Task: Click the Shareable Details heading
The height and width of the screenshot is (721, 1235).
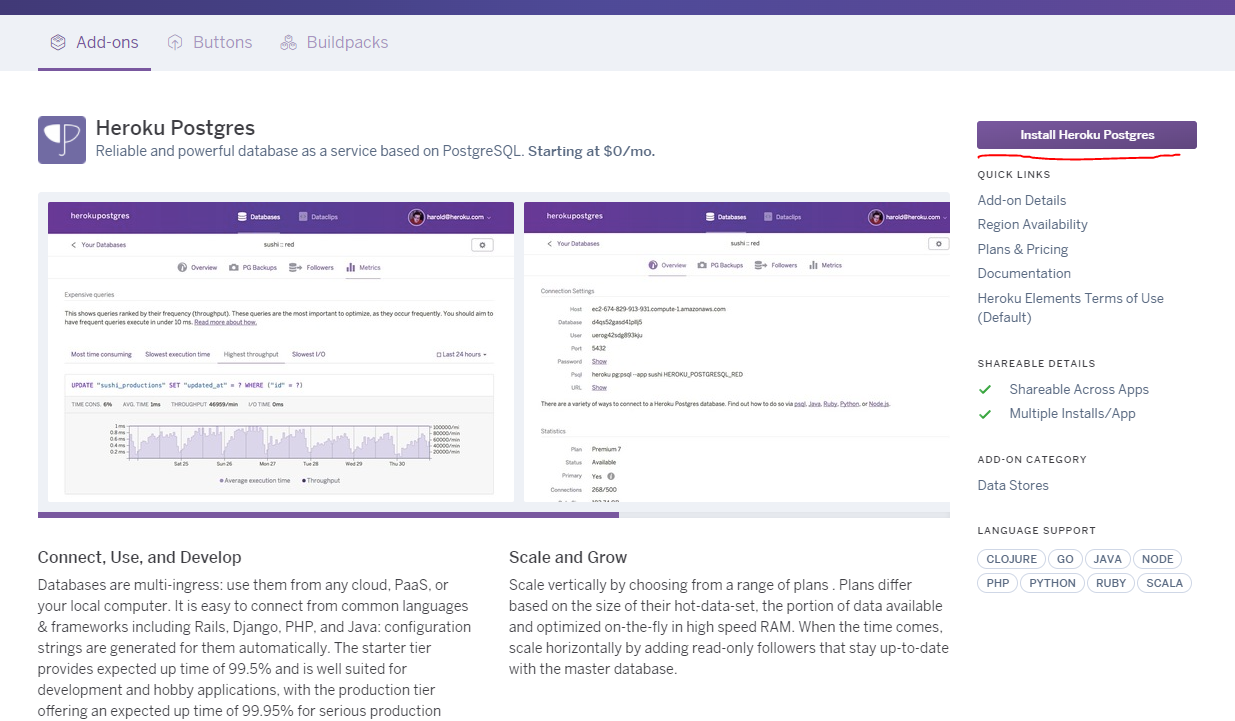Action: click(1037, 364)
